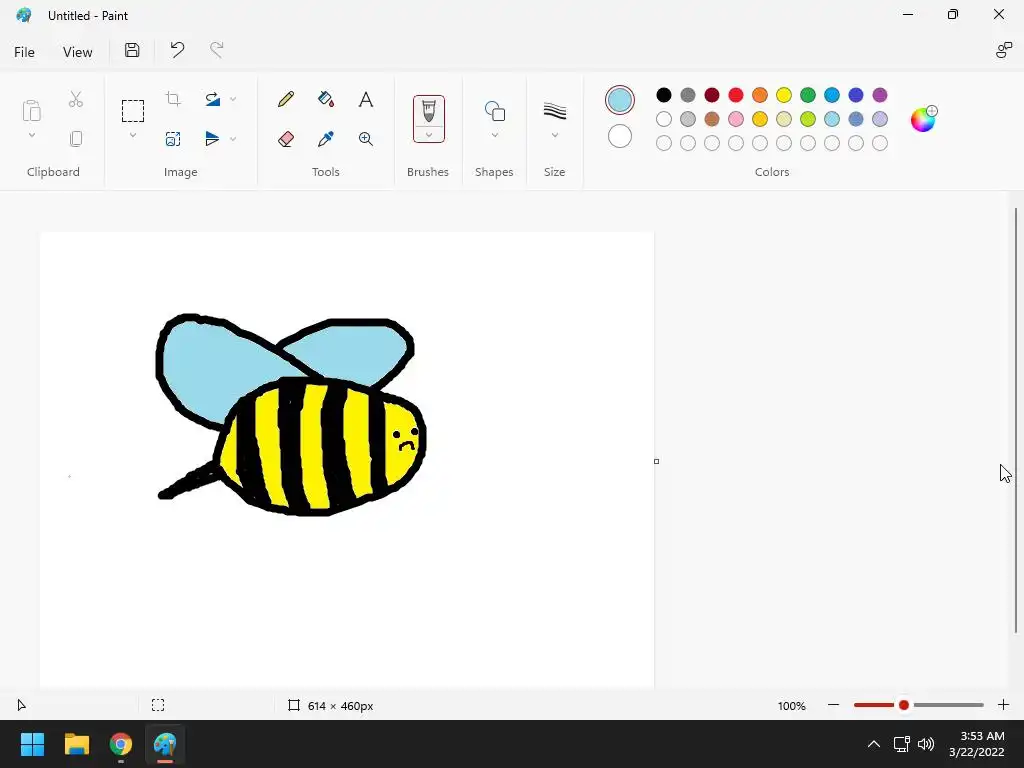Select the Pencil tool
This screenshot has height=768, width=1024.
285,99
